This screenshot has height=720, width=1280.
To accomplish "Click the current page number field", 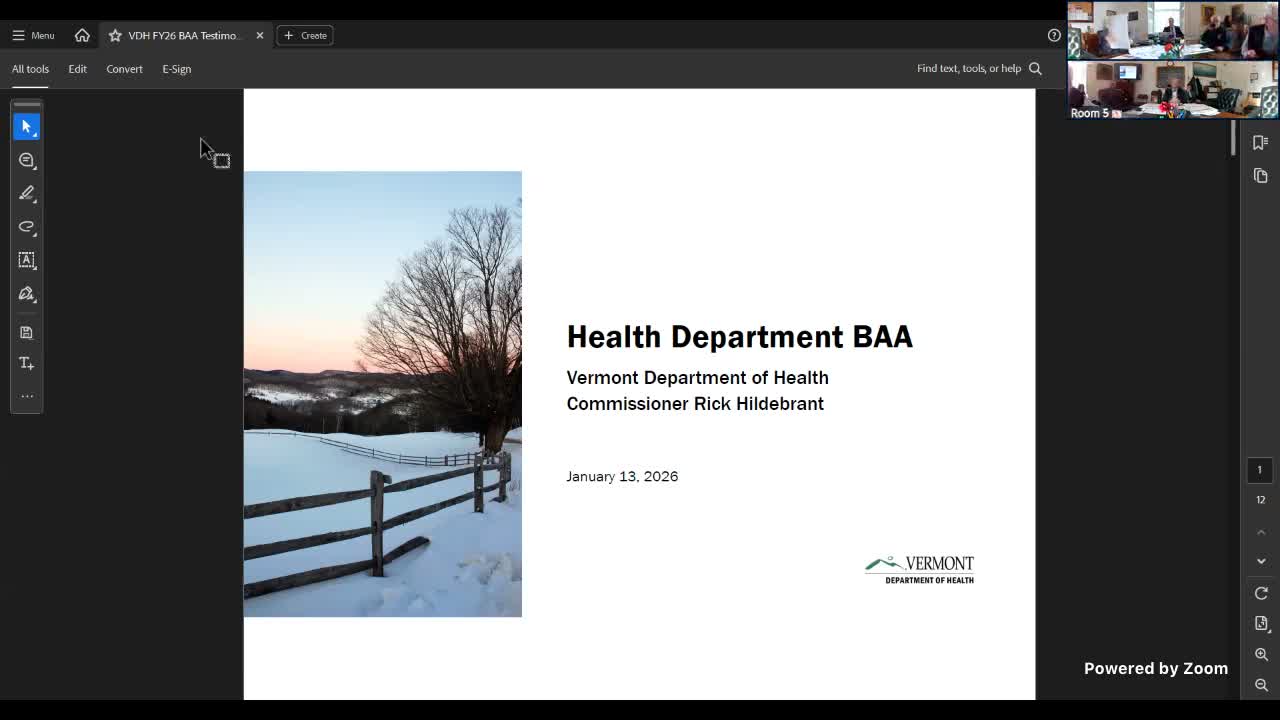I will (1259, 470).
